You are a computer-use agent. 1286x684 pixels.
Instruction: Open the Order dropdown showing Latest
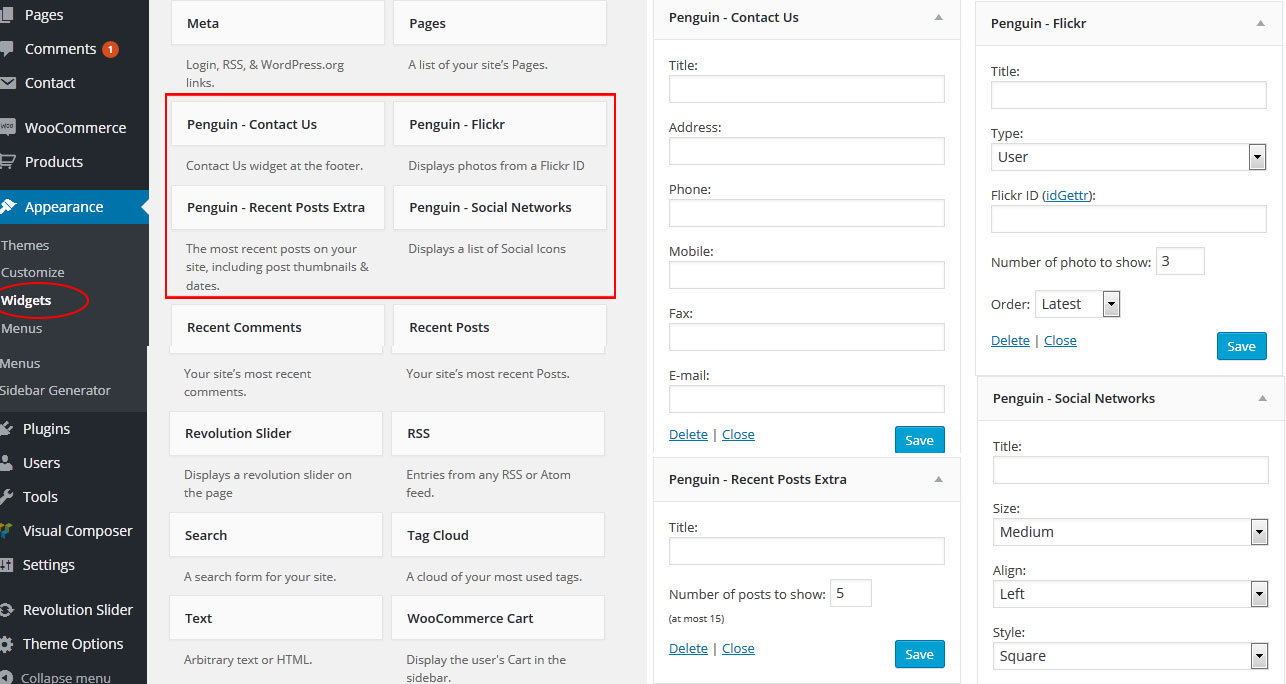pos(1077,304)
